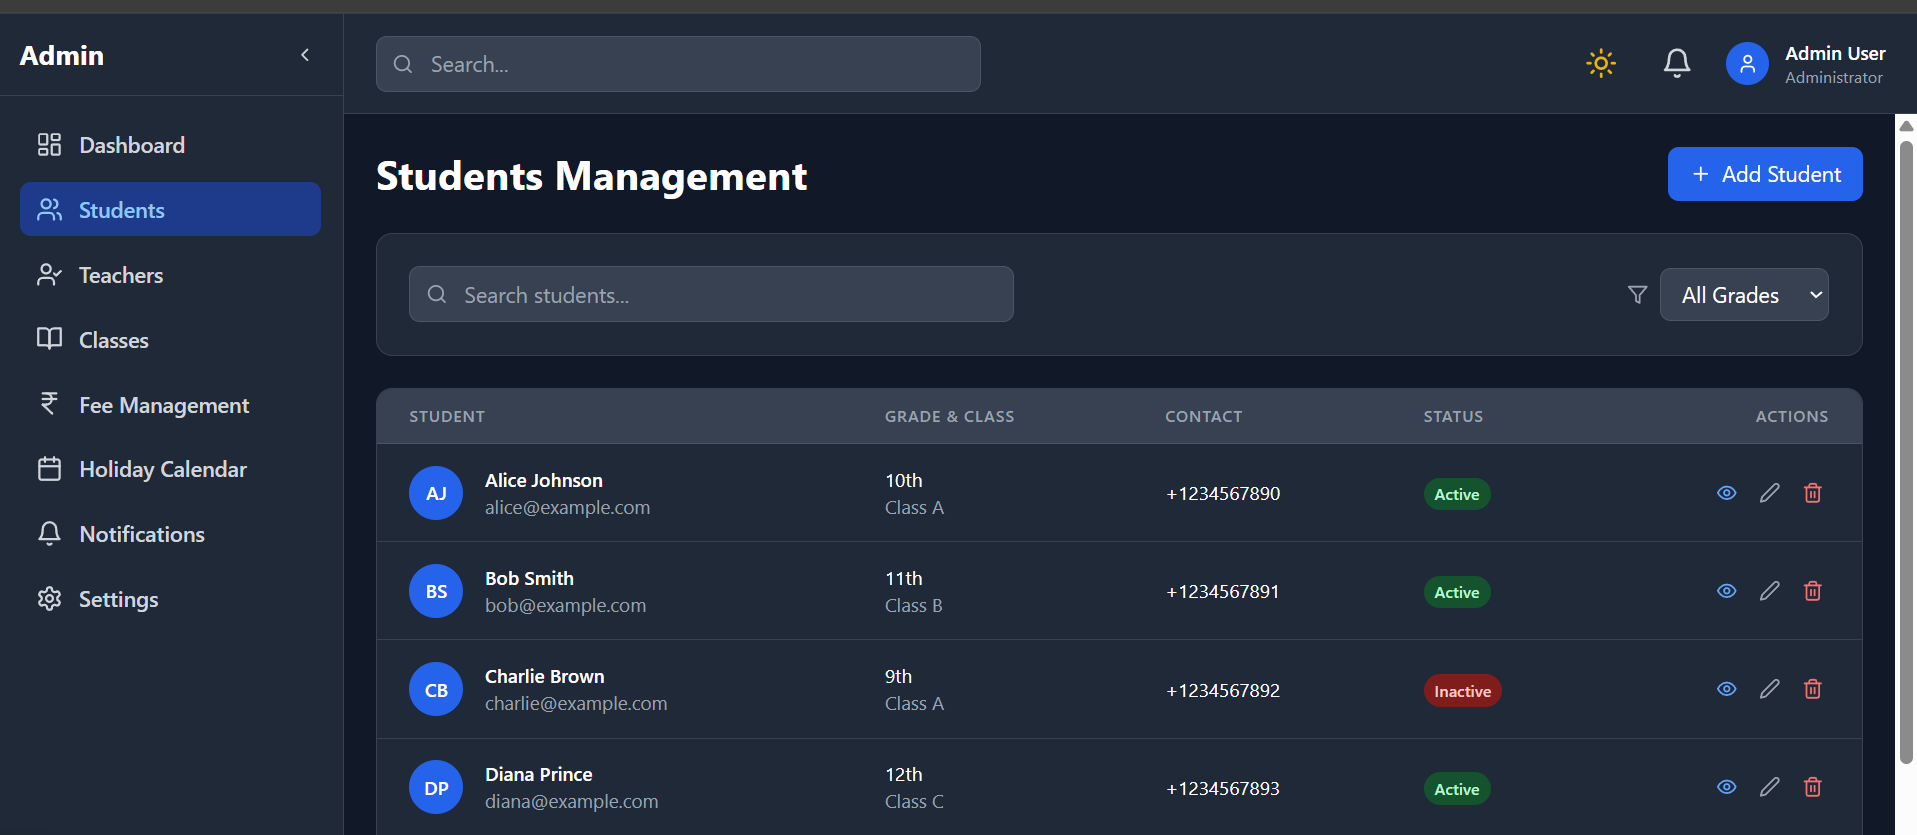Click the GRADE & CLASS column header

(949, 416)
